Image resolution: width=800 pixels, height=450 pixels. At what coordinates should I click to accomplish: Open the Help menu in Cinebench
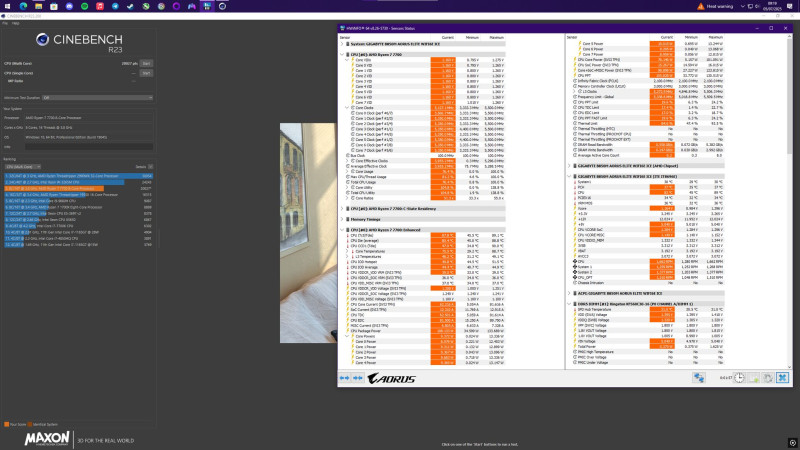tap(15, 23)
